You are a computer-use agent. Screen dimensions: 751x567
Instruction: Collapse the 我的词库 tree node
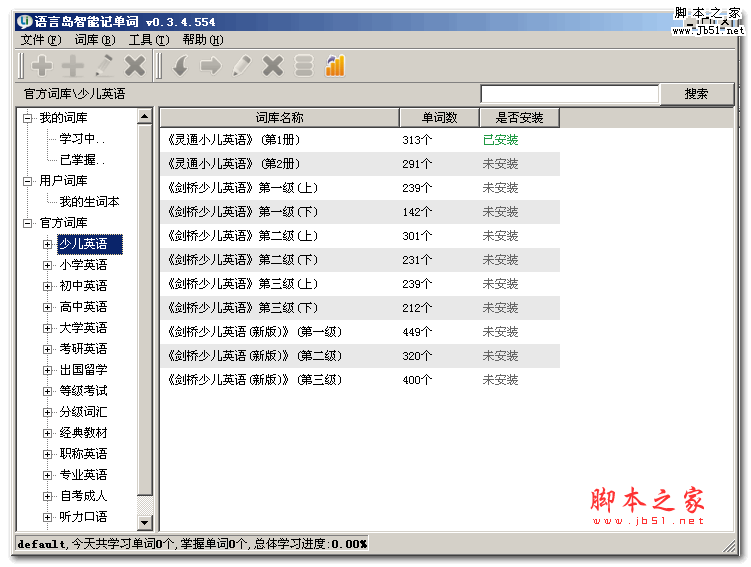tap(28, 118)
